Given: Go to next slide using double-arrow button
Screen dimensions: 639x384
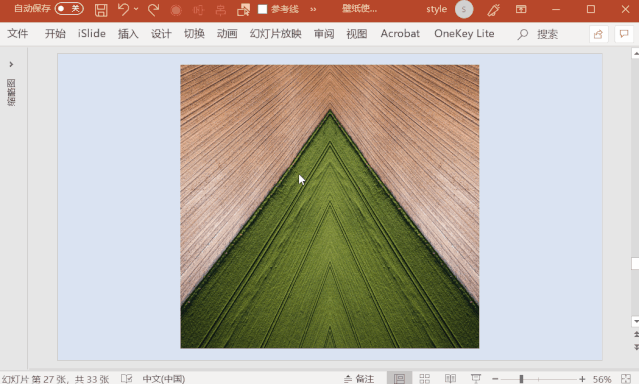Looking at the screenshot, I should 636,347.
